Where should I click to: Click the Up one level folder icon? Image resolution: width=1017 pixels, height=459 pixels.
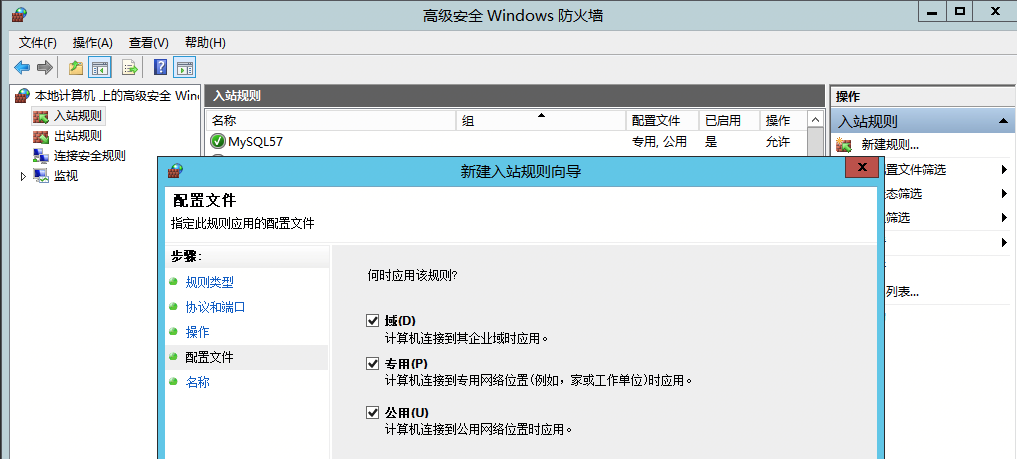point(77,67)
